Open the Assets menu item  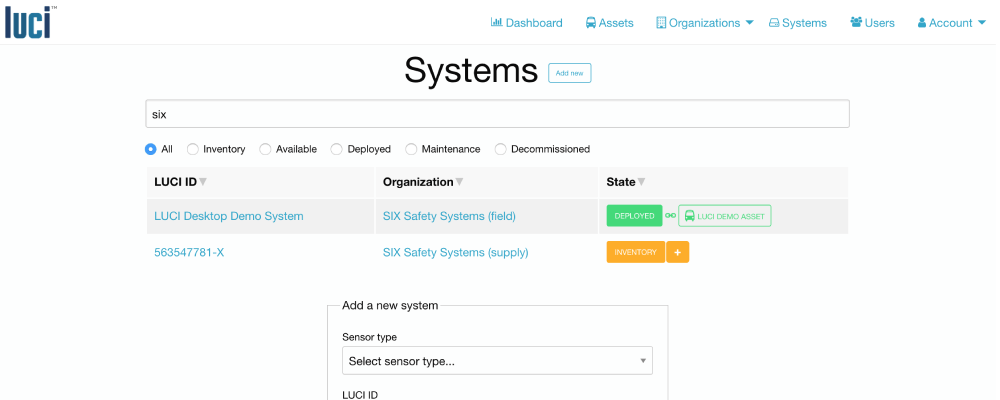pyautogui.click(x=610, y=23)
